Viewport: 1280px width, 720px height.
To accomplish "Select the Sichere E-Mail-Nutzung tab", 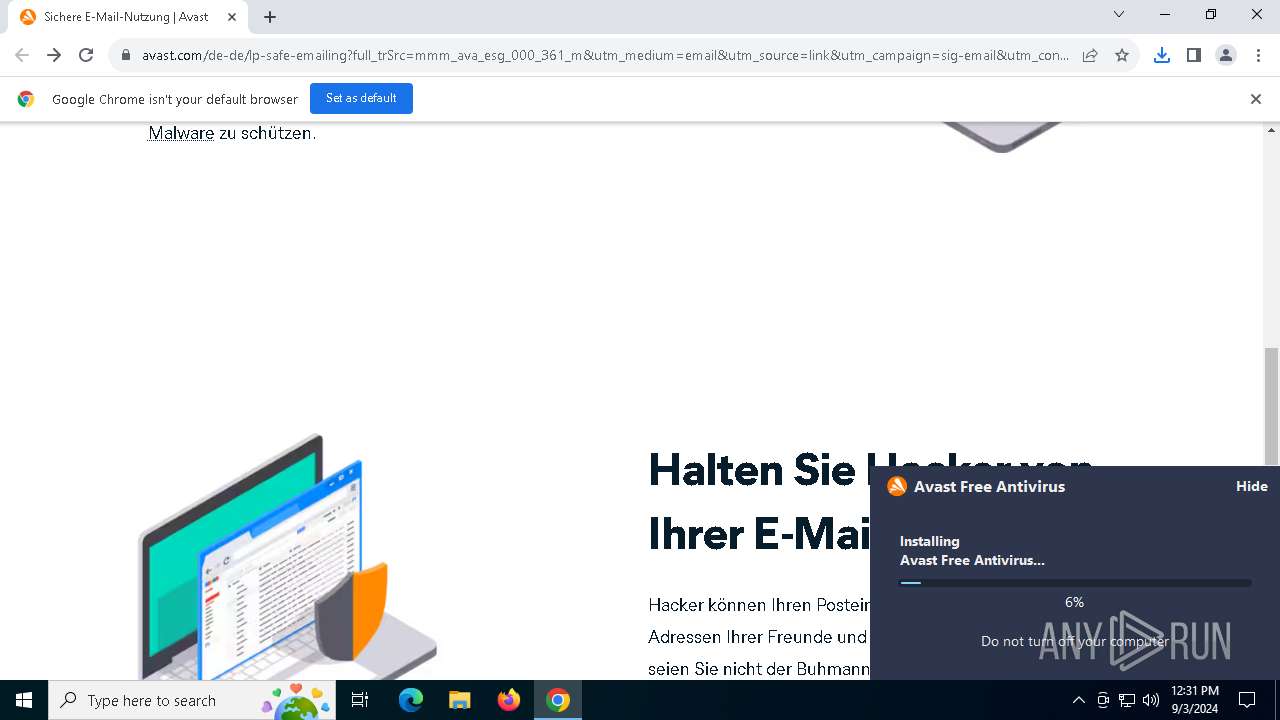I will 126,17.
